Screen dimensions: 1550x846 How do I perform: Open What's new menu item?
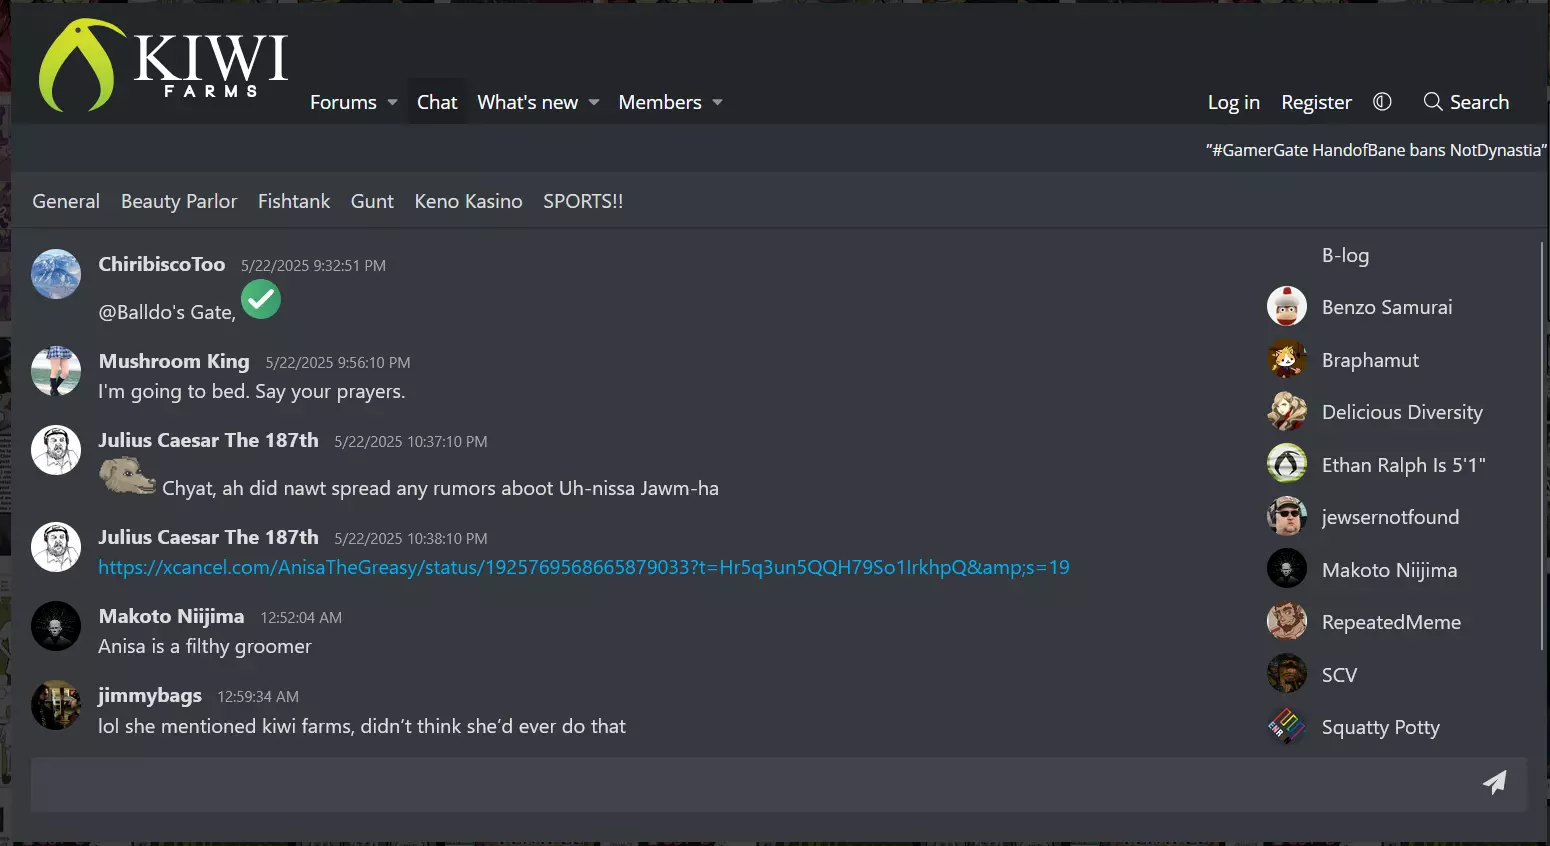click(527, 102)
